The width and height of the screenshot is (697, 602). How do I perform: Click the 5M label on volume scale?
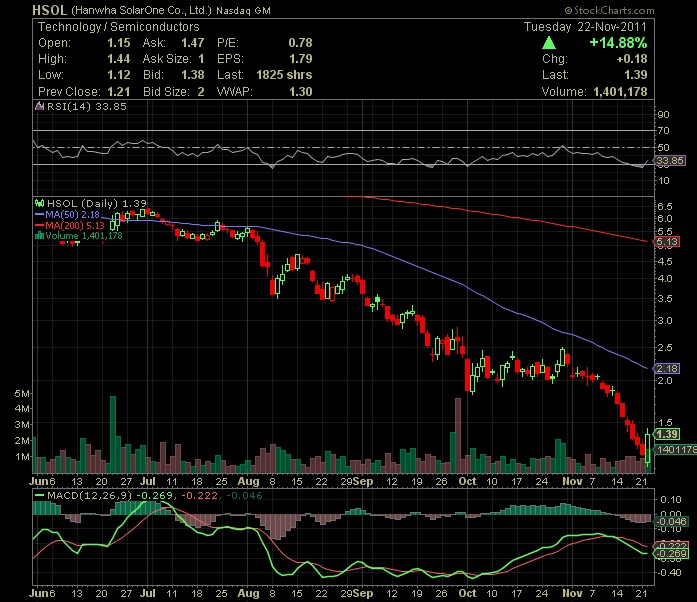[x=22, y=393]
